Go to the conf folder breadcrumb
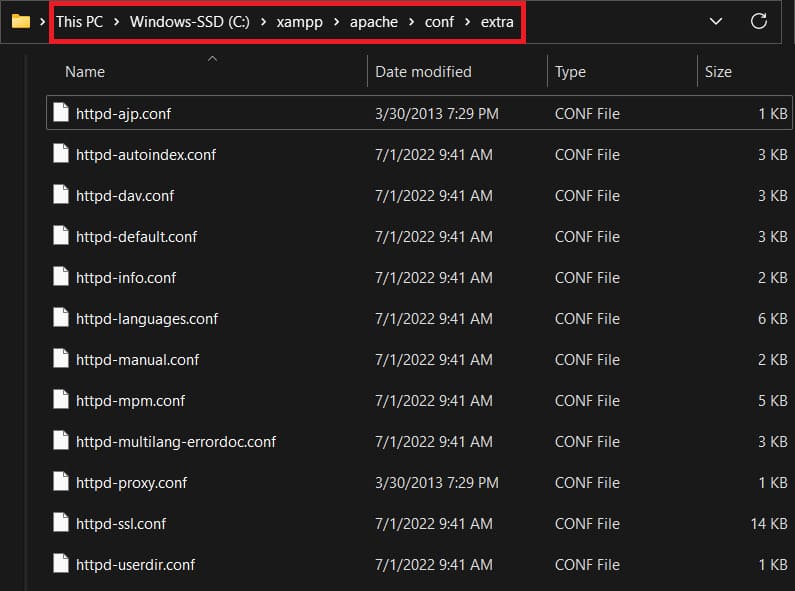This screenshot has width=795, height=591. pos(439,22)
